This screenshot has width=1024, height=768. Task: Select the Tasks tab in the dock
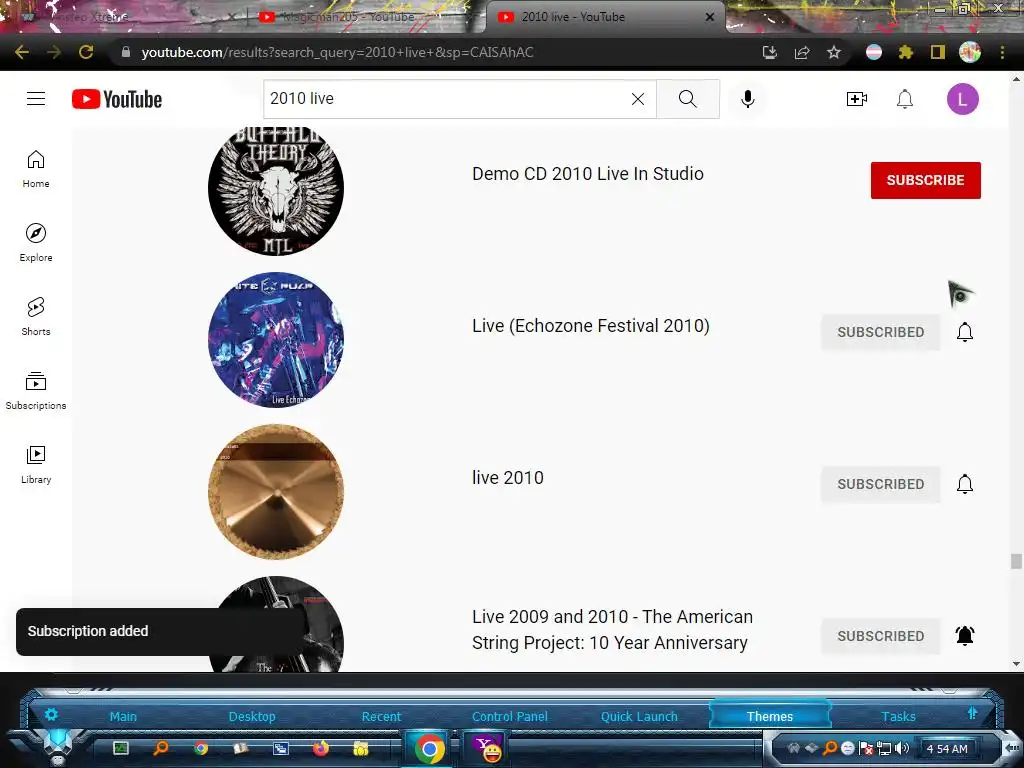point(899,716)
